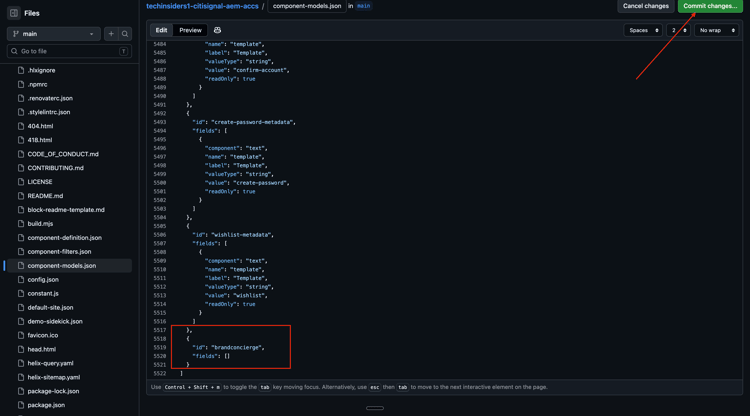Click the file icon next to config.json
Image resolution: width=750 pixels, height=416 pixels.
coord(21,279)
